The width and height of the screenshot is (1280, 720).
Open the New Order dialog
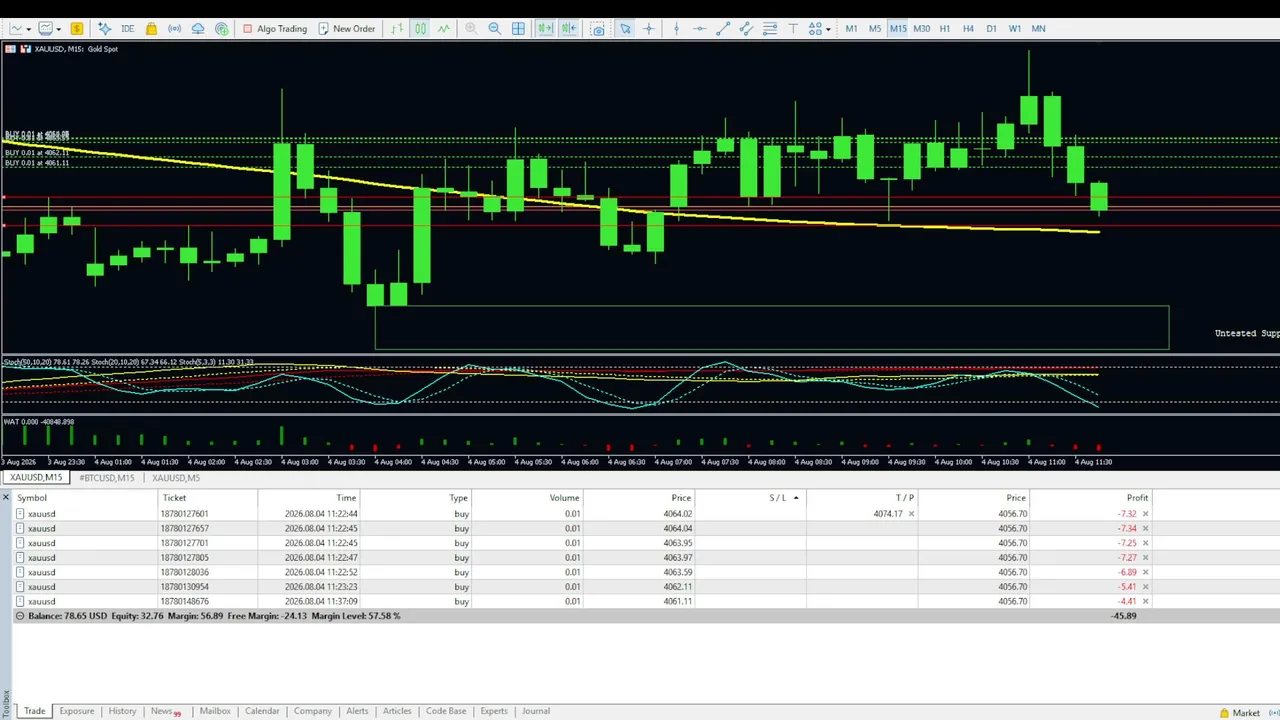pyautogui.click(x=346, y=29)
